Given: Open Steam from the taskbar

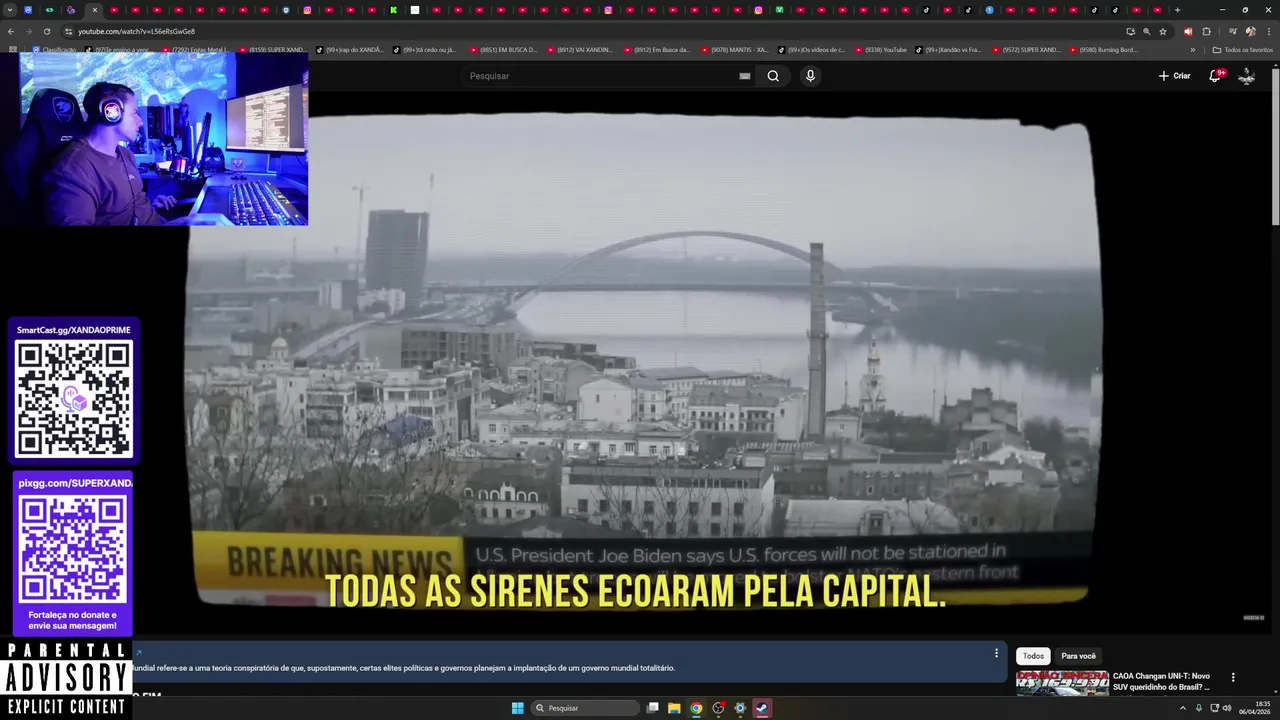Looking at the screenshot, I should (762, 708).
